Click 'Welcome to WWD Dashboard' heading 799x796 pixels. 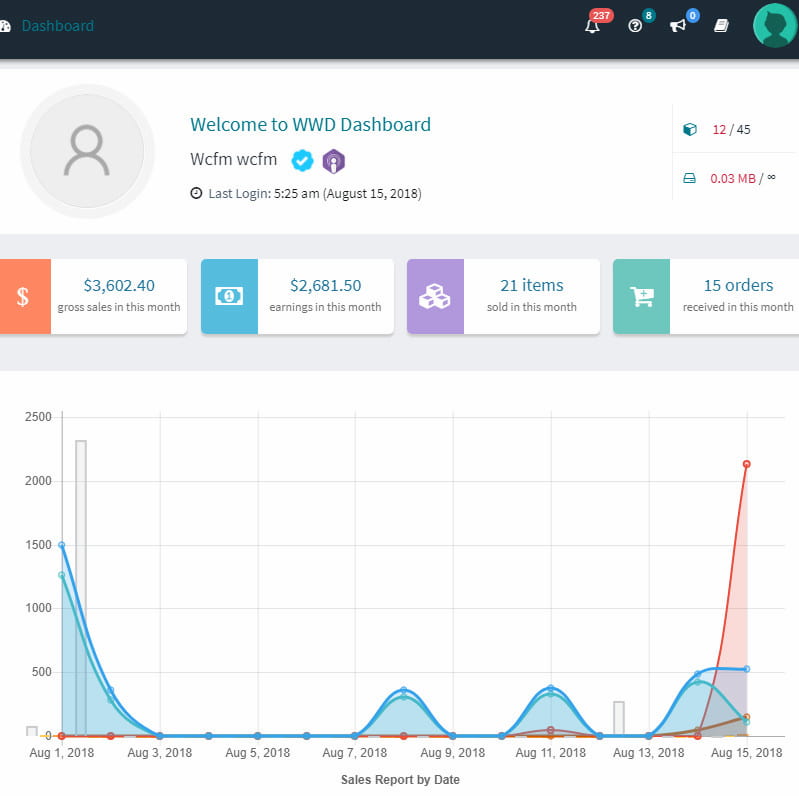pyautogui.click(x=310, y=124)
